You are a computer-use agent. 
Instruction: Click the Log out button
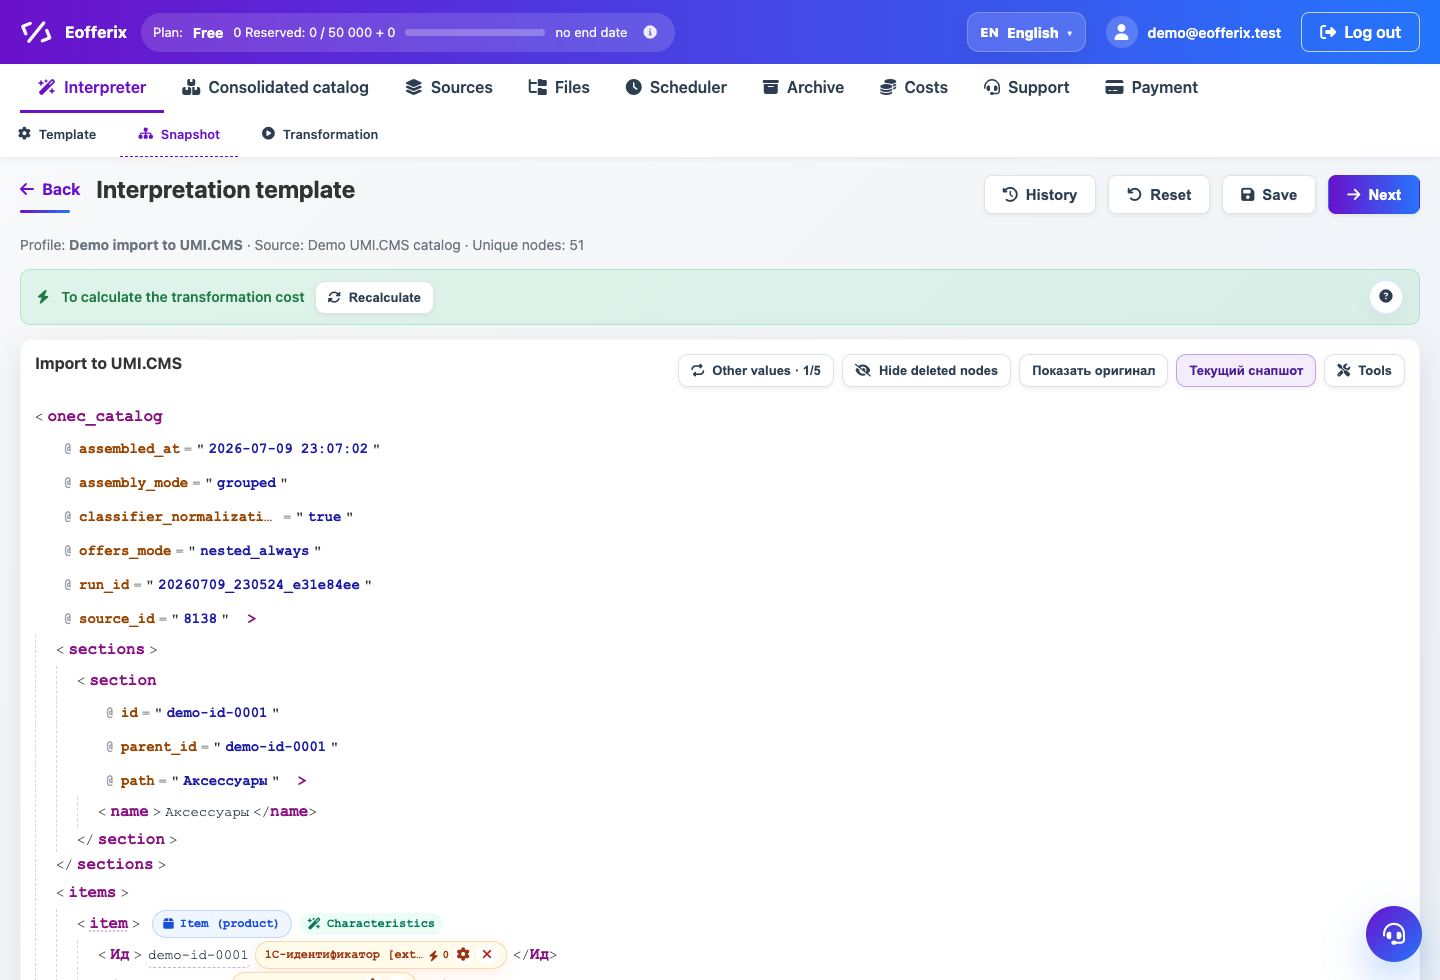[x=1360, y=32]
